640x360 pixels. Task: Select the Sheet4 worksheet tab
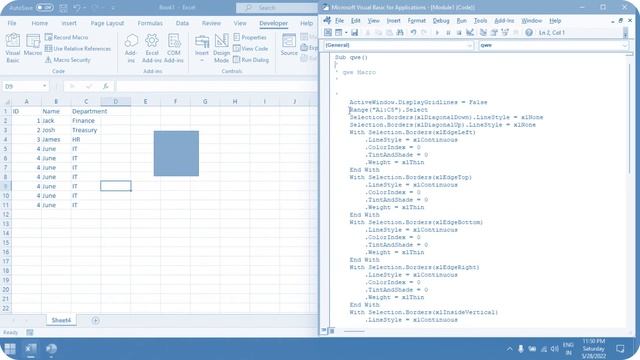[x=61, y=320]
